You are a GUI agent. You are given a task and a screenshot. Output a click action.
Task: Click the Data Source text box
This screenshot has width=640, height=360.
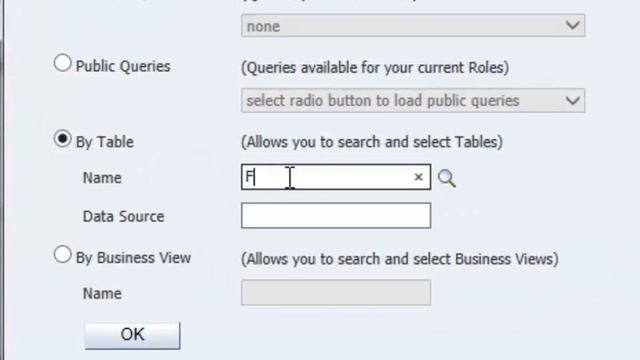(x=336, y=216)
